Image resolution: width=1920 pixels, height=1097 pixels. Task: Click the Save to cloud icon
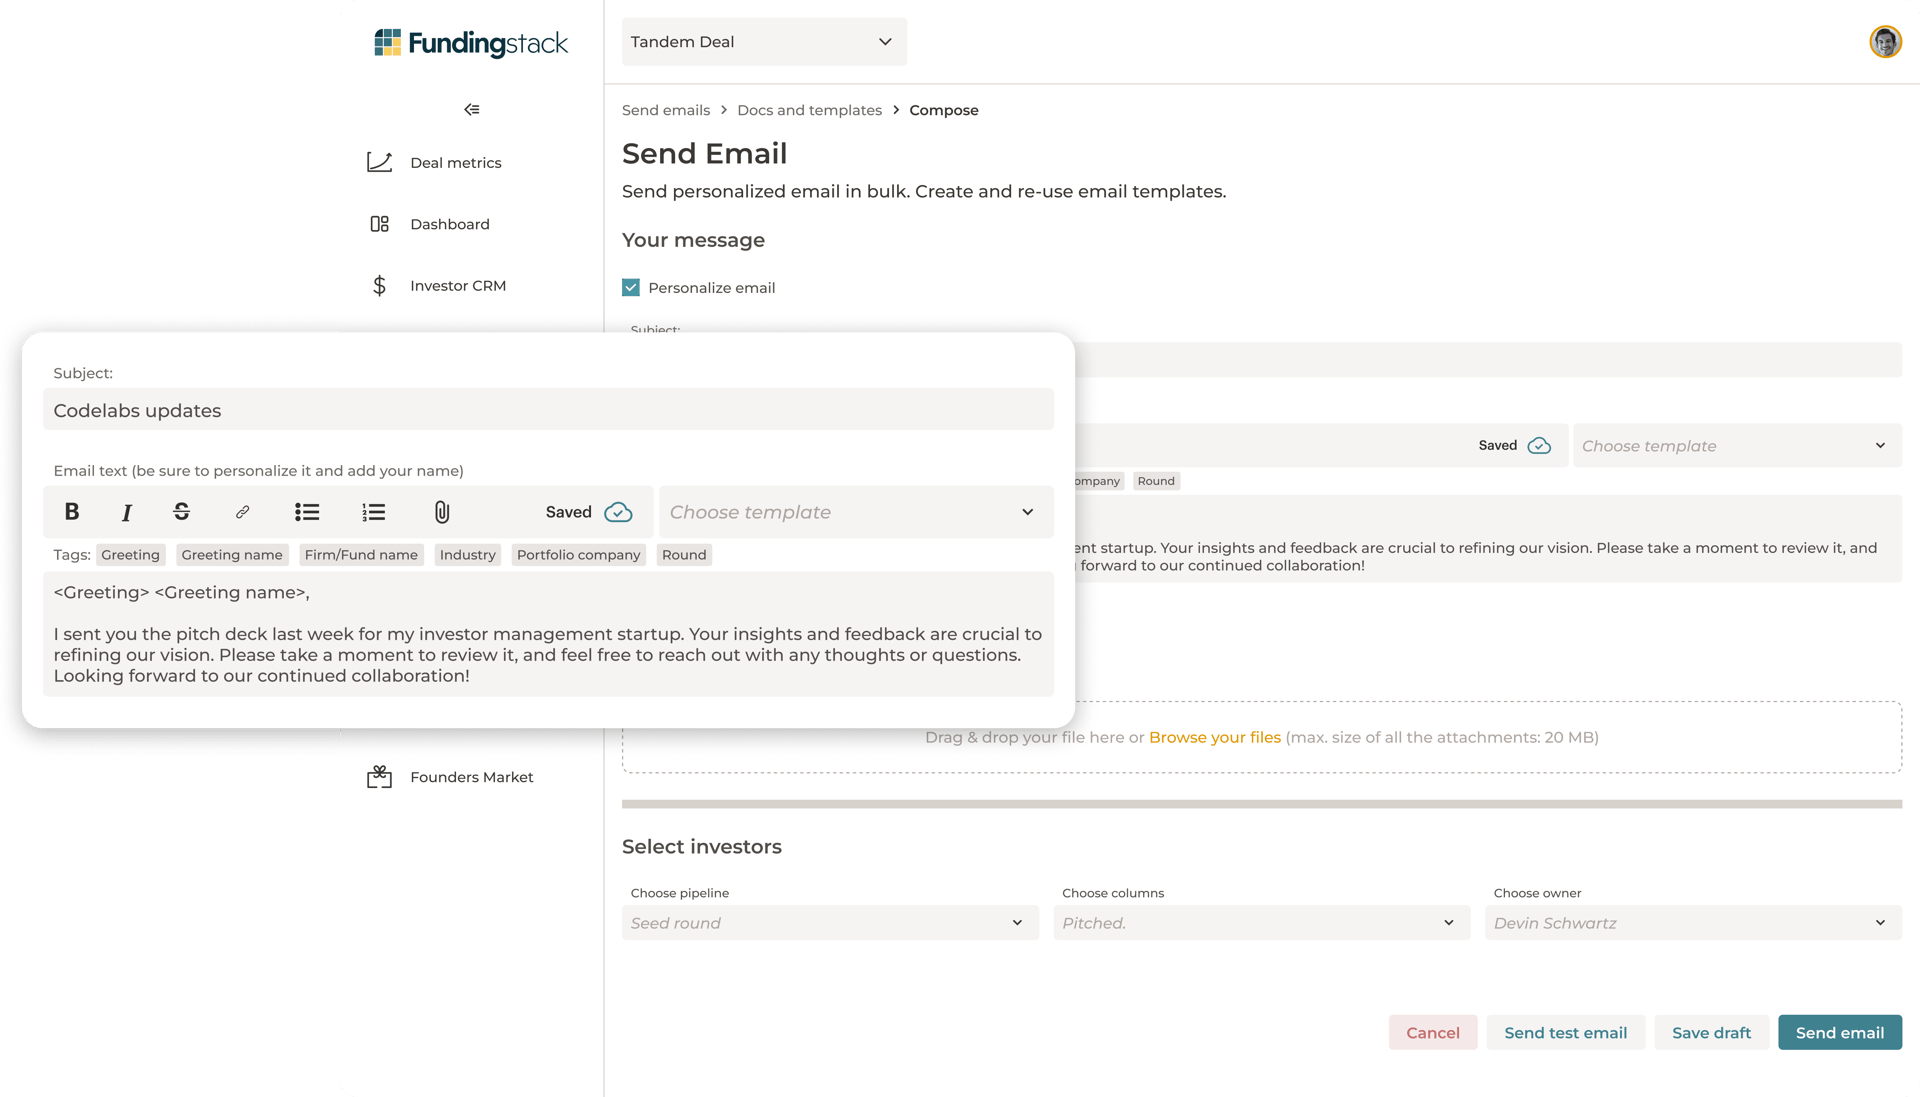click(x=618, y=512)
